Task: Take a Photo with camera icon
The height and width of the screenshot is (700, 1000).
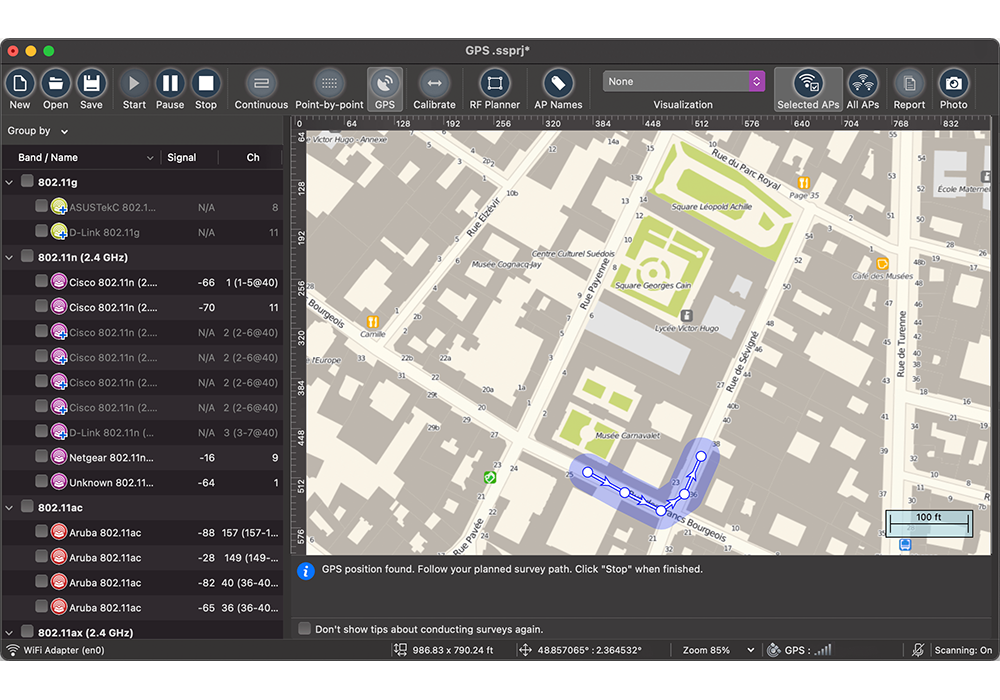Action: (x=953, y=89)
